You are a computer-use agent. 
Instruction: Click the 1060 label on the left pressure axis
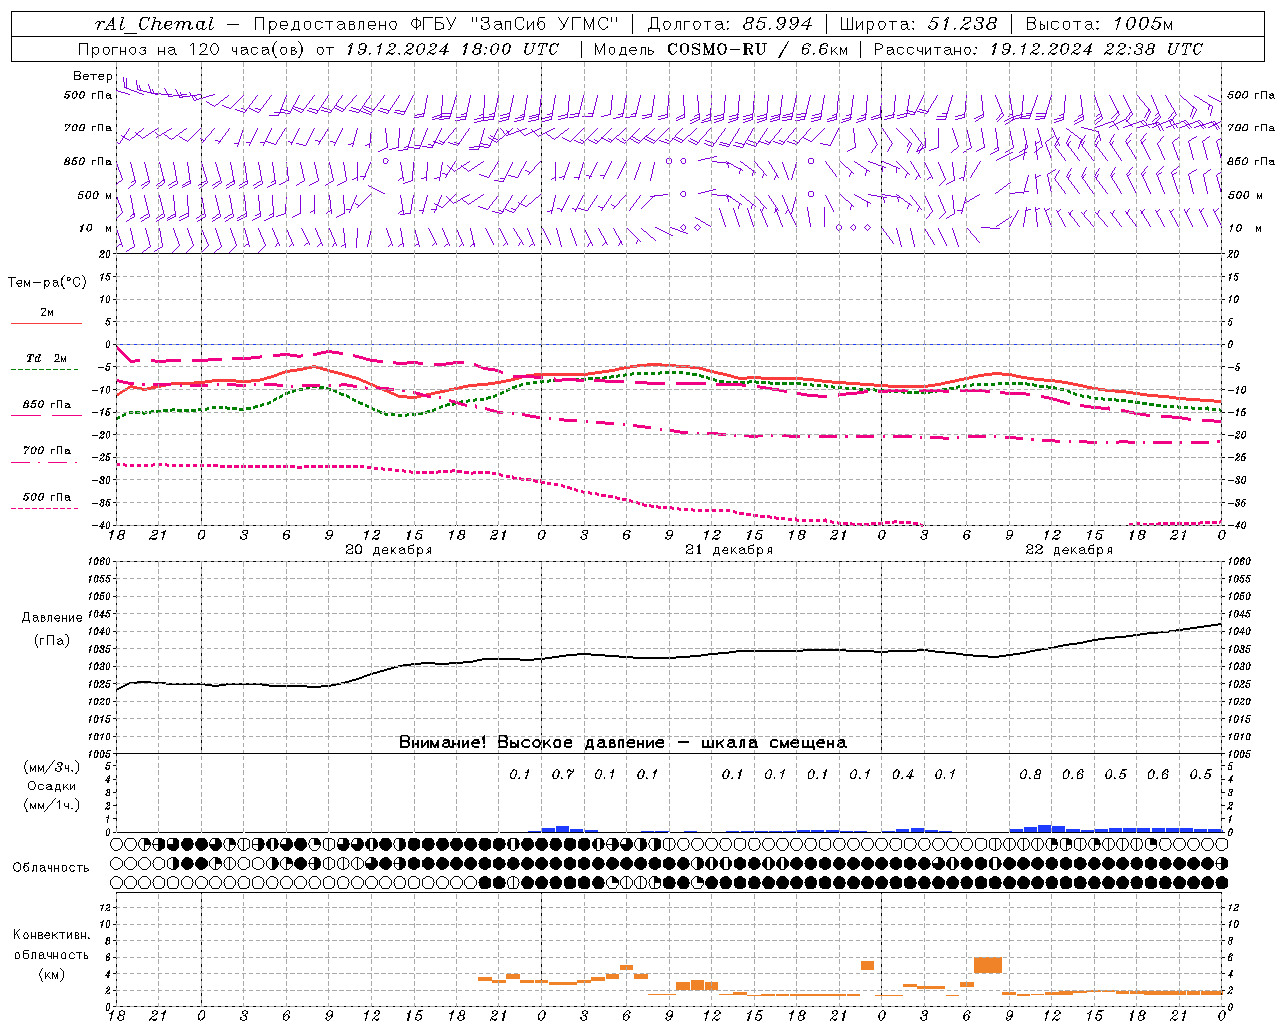[x=101, y=562]
